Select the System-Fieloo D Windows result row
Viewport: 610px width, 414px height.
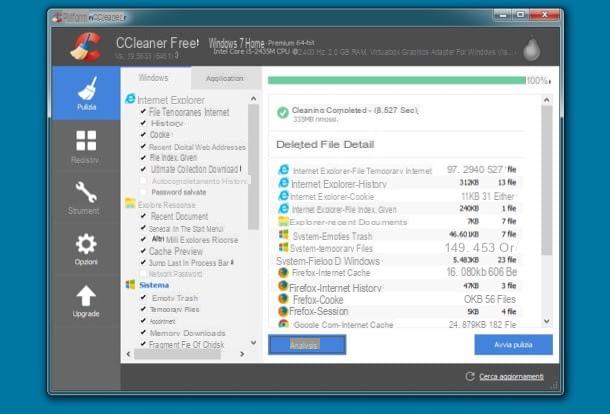point(398,260)
